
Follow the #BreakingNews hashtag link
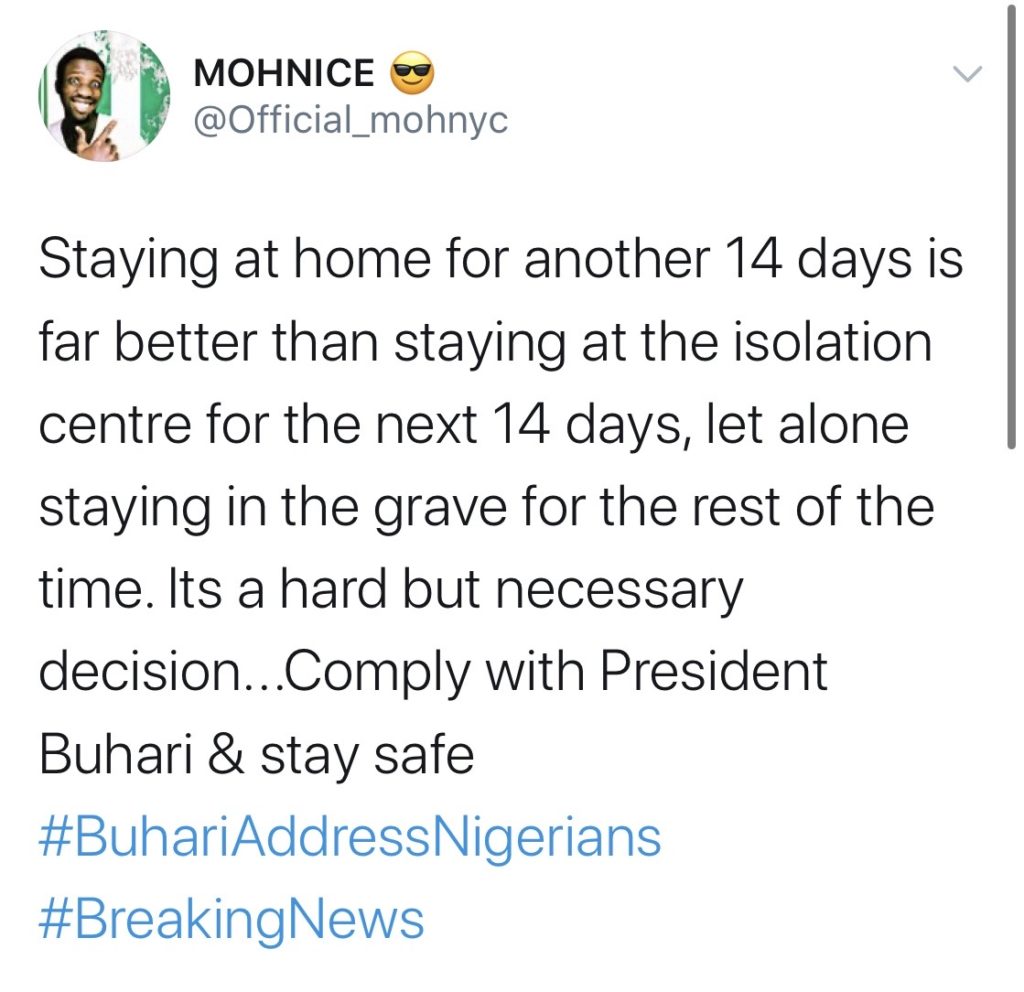(x=231, y=918)
